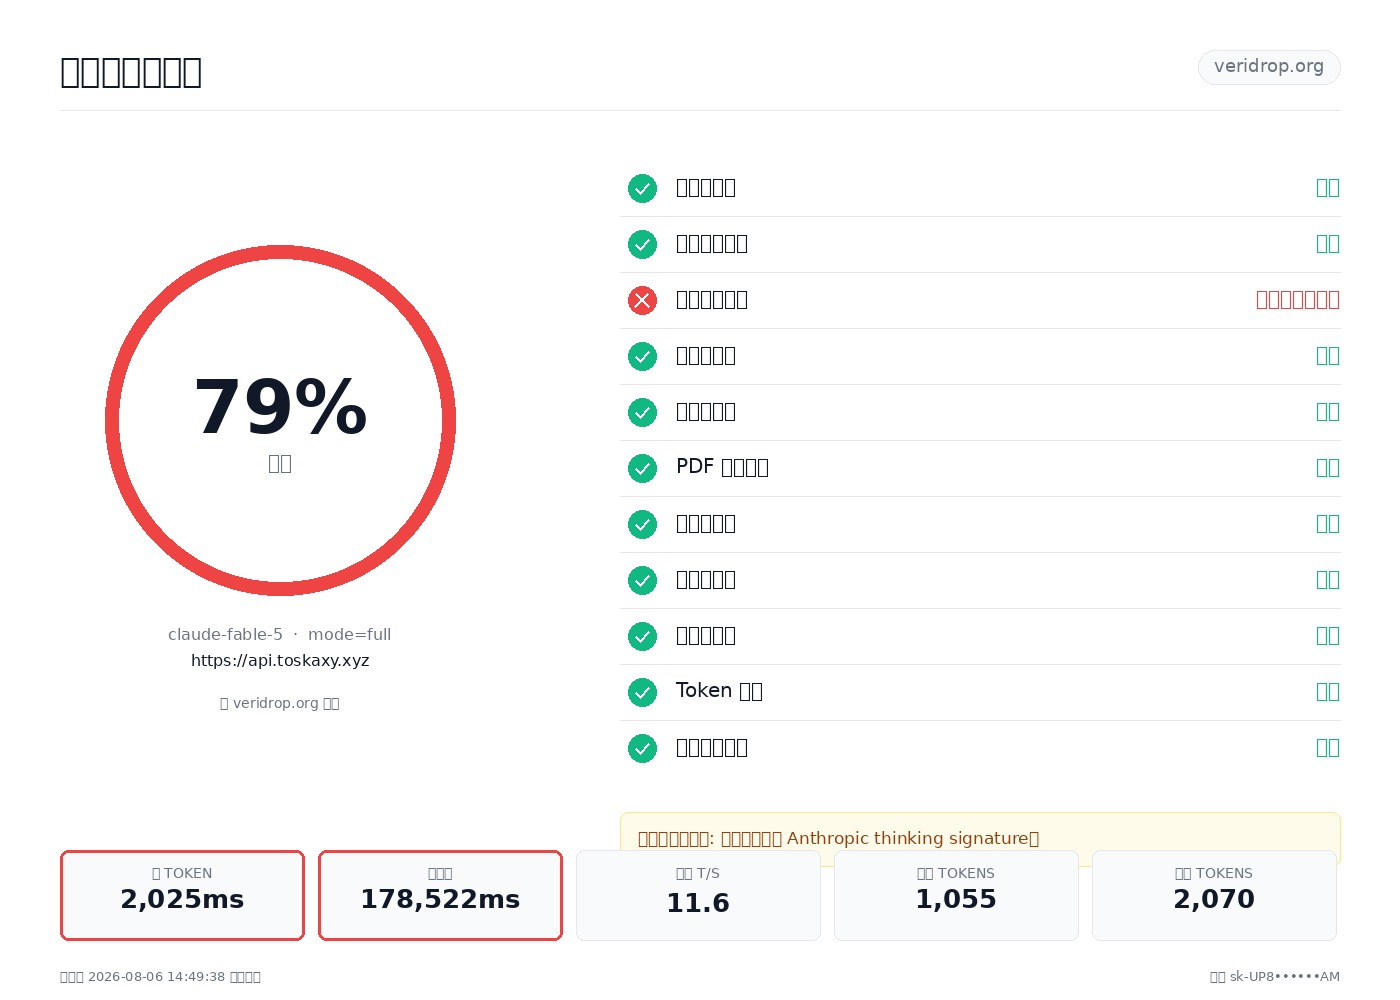Image resolution: width=1400 pixels, height=1000 pixels.
Task: Open the veridrop.org badge in the header
Action: pos(1269,67)
